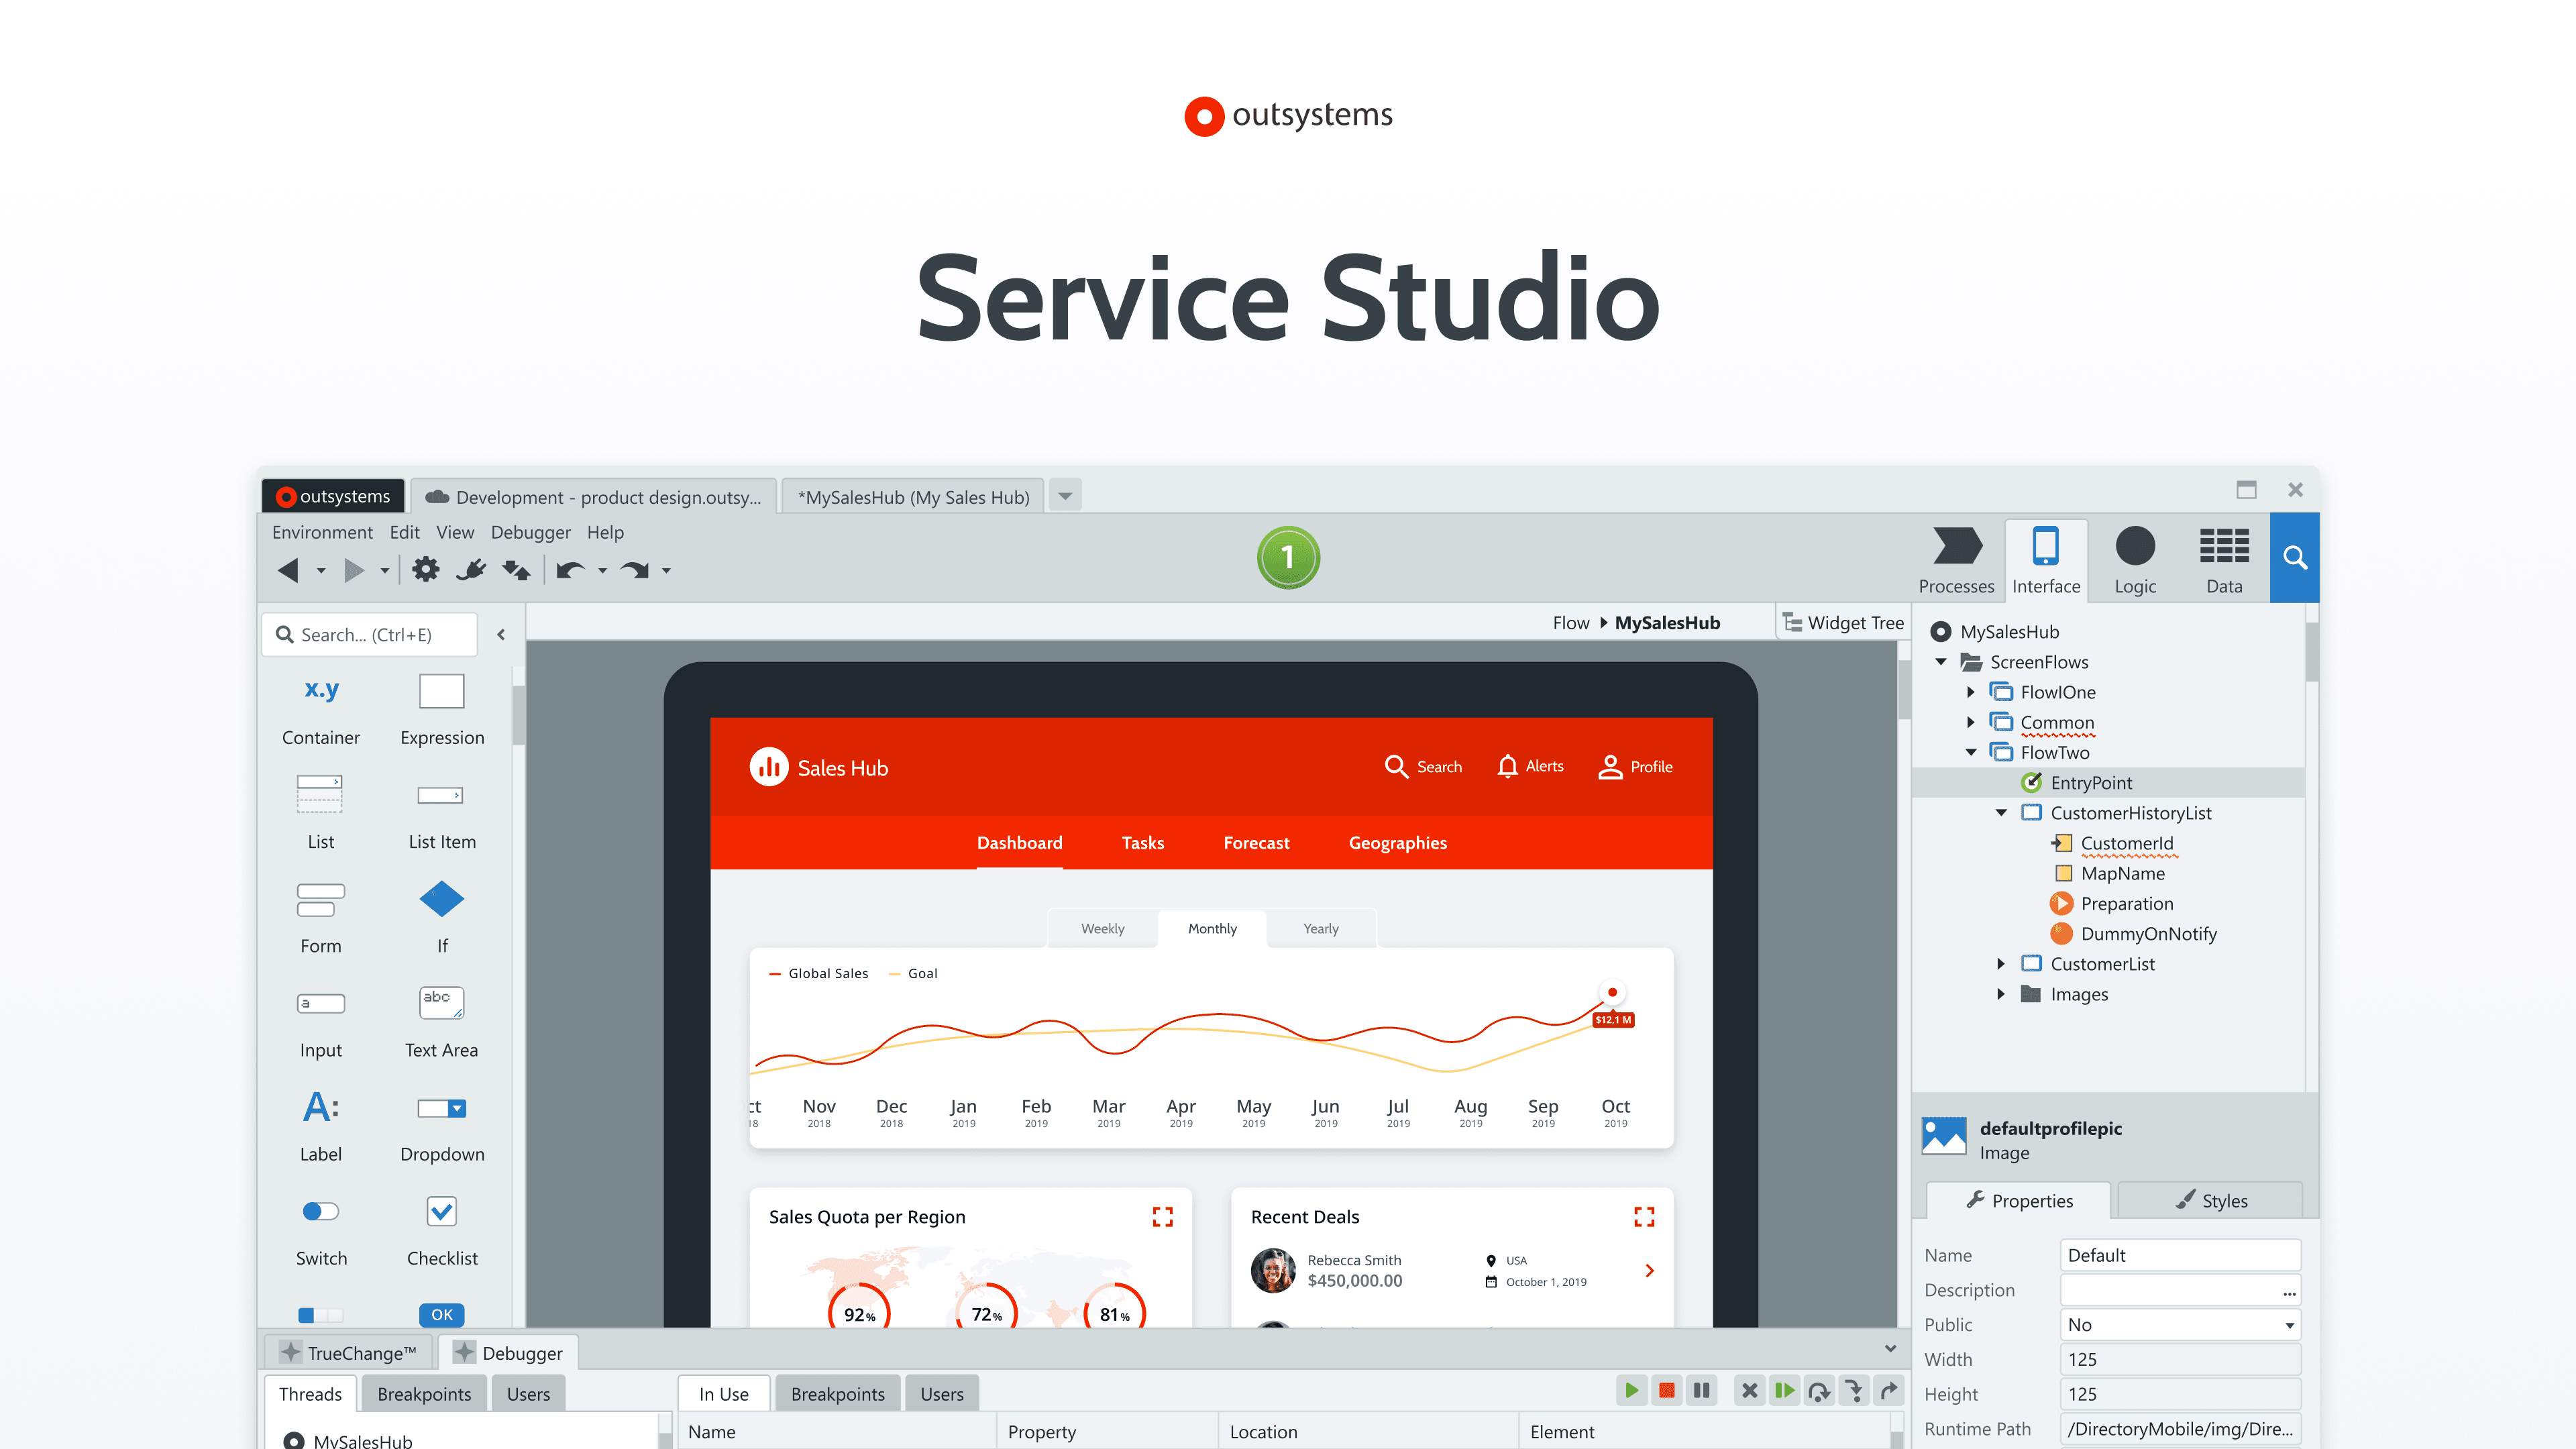Screen dimensions: 2576x1449
Task: Click the Name property field
Action: click(2180, 1255)
